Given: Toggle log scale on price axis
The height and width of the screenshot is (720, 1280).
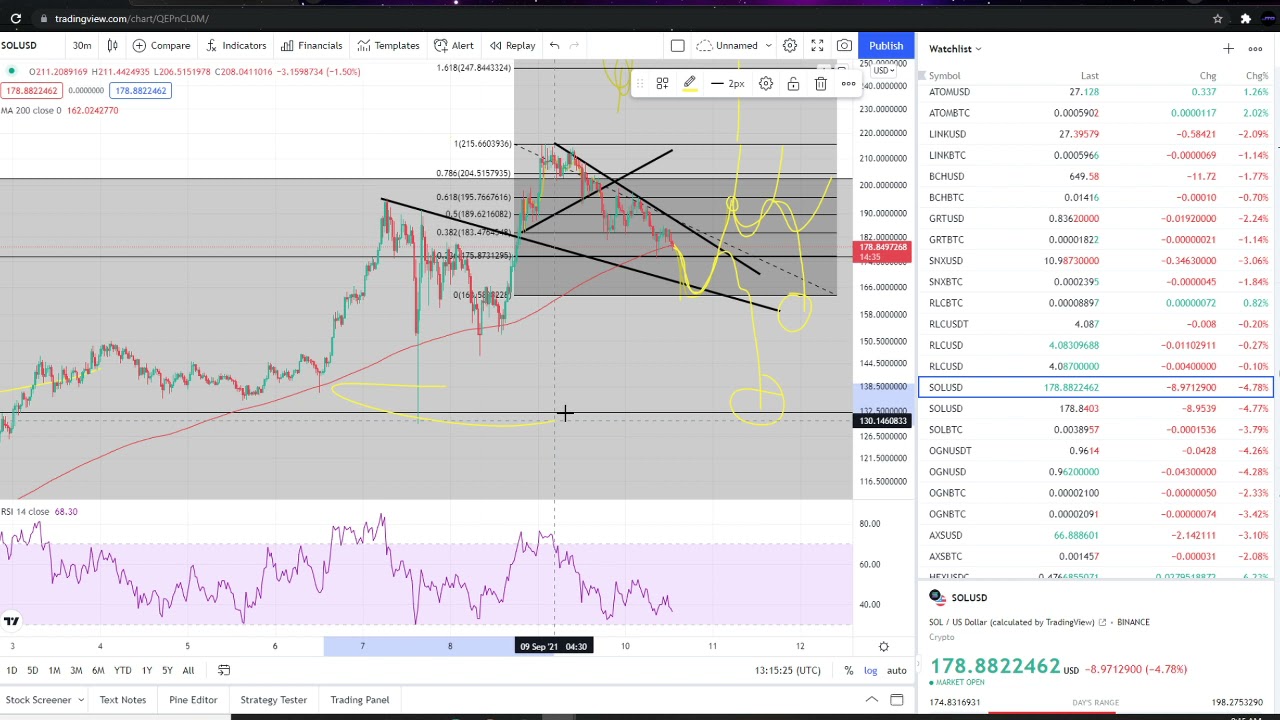Looking at the screenshot, I should [x=870, y=671].
